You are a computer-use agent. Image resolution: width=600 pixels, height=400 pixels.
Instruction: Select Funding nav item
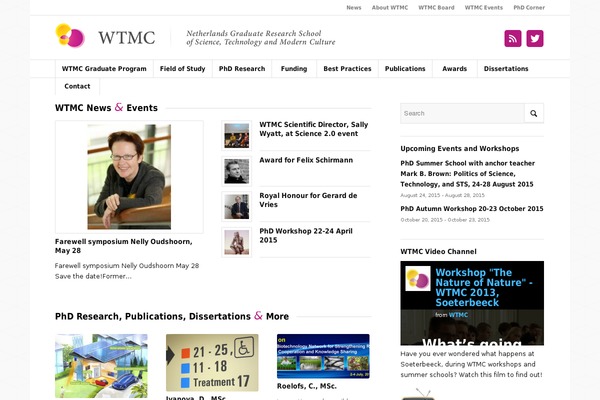pyautogui.click(x=294, y=69)
